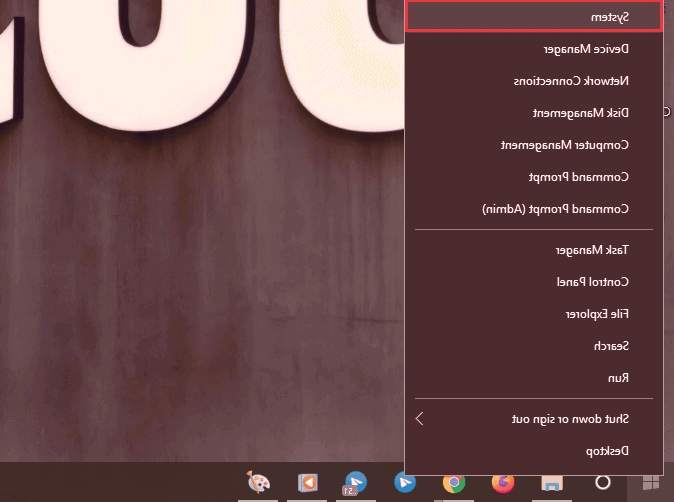Open Task Manager from the menu

[534, 250]
